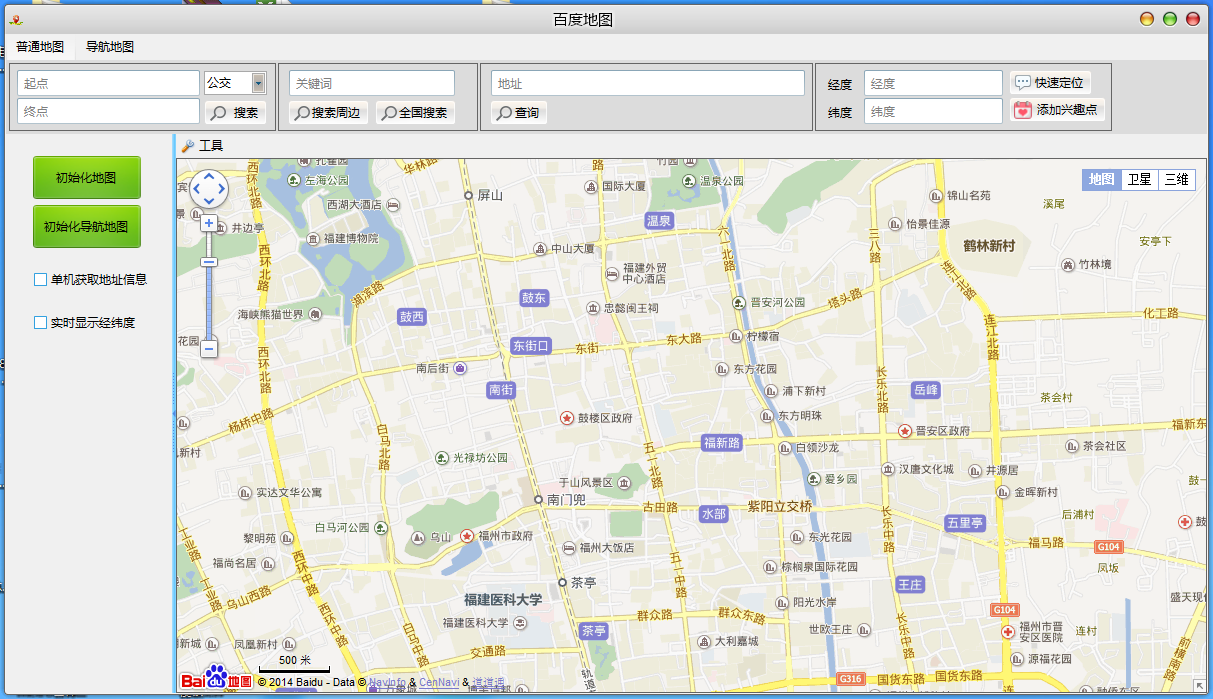Viewport: 1213px width, 699px height.
Task: Open the 普通地图 menu
Action: [40, 47]
